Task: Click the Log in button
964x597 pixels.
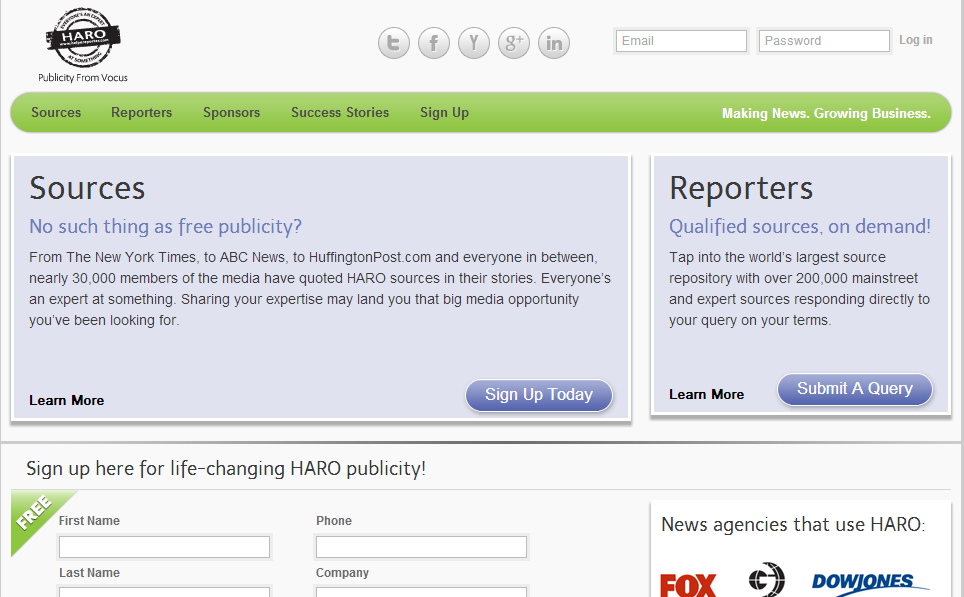Action: [915, 40]
